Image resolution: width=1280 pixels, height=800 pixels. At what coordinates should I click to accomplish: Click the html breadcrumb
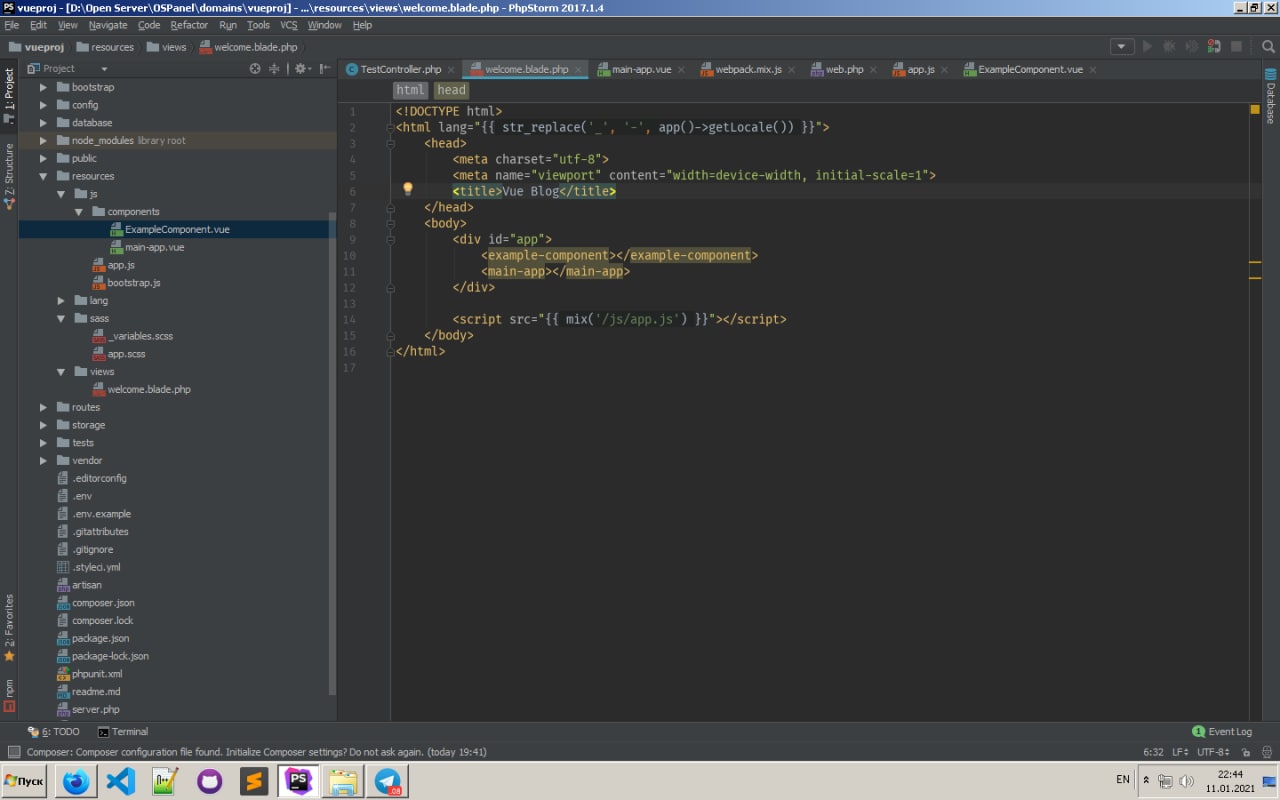[410, 90]
